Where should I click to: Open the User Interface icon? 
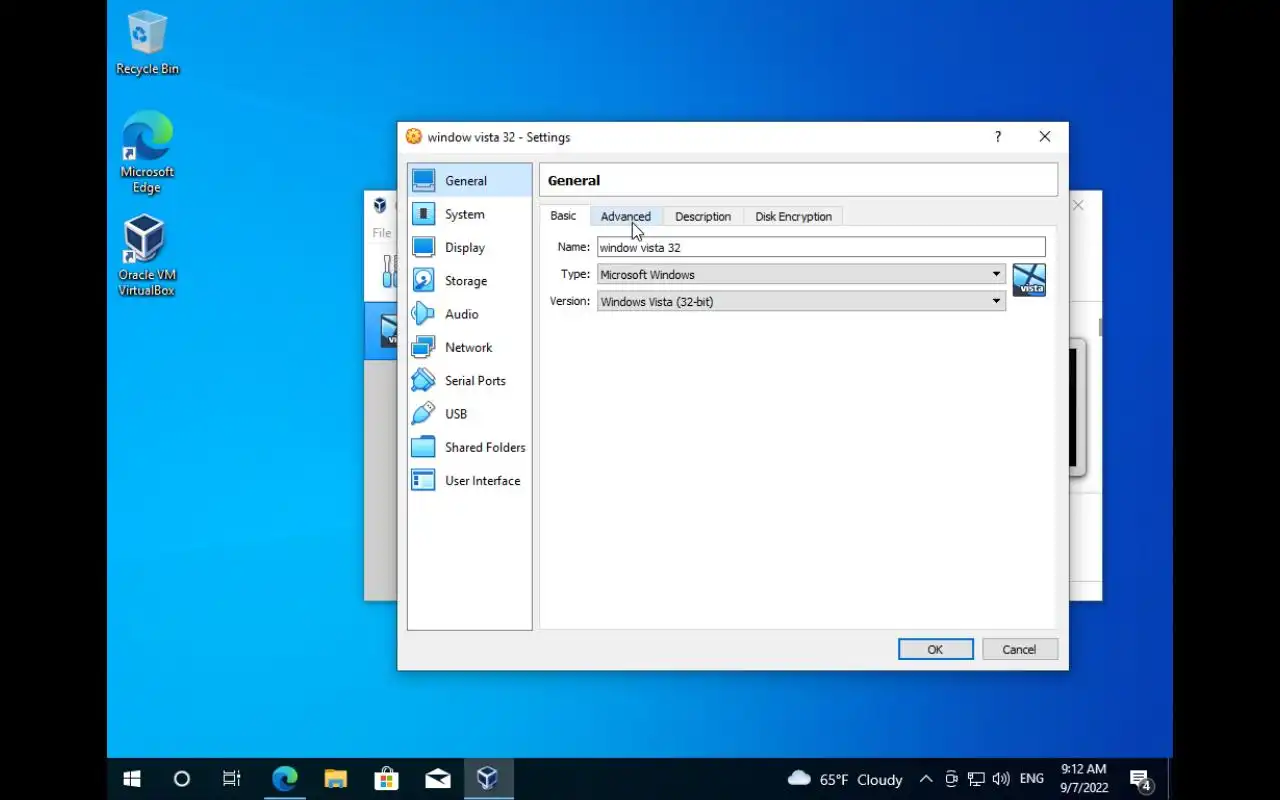pyautogui.click(x=423, y=480)
